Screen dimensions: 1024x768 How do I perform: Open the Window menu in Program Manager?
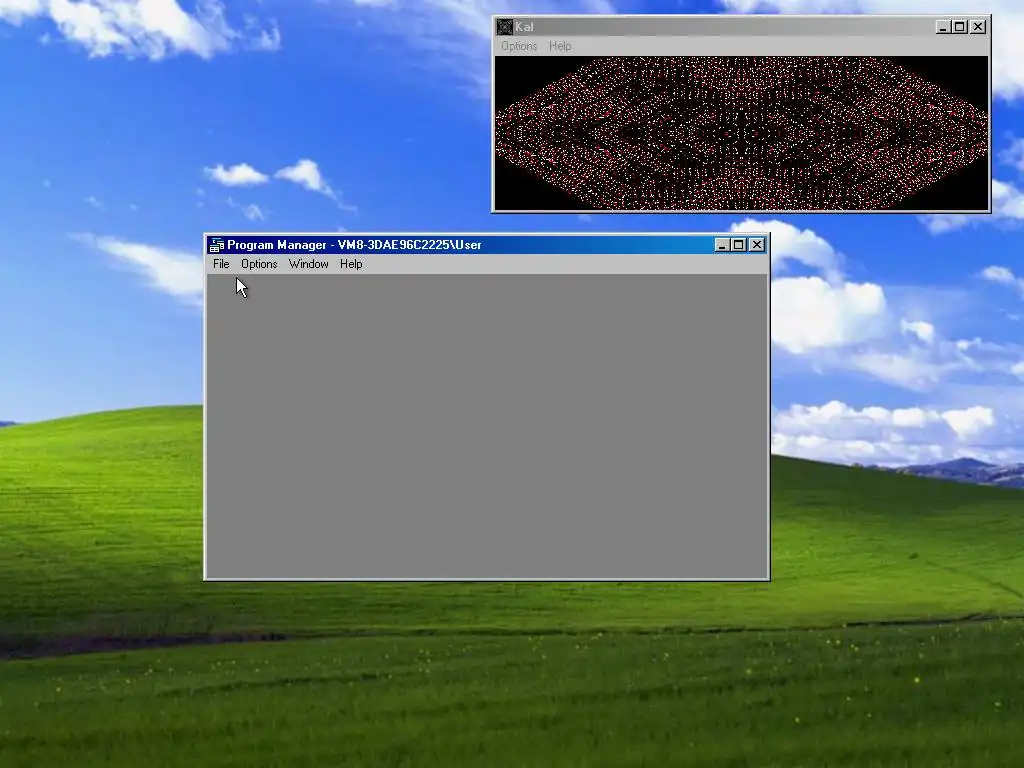(x=308, y=264)
